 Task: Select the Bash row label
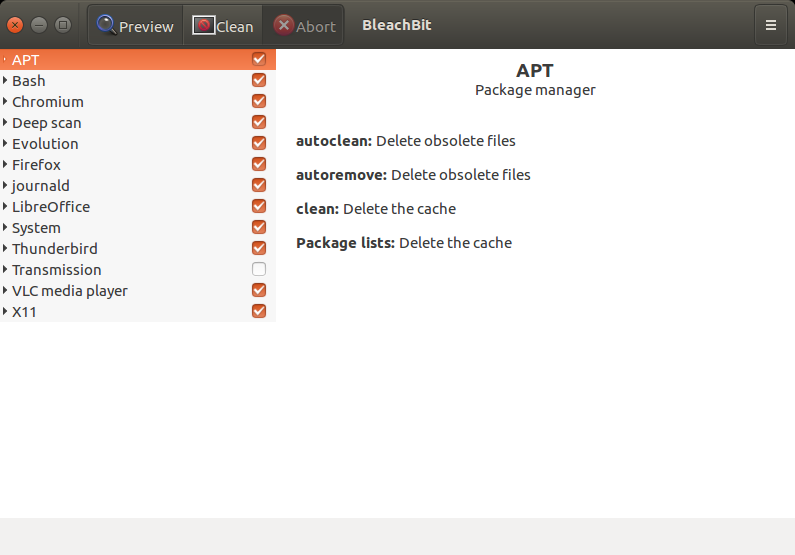[29, 81]
